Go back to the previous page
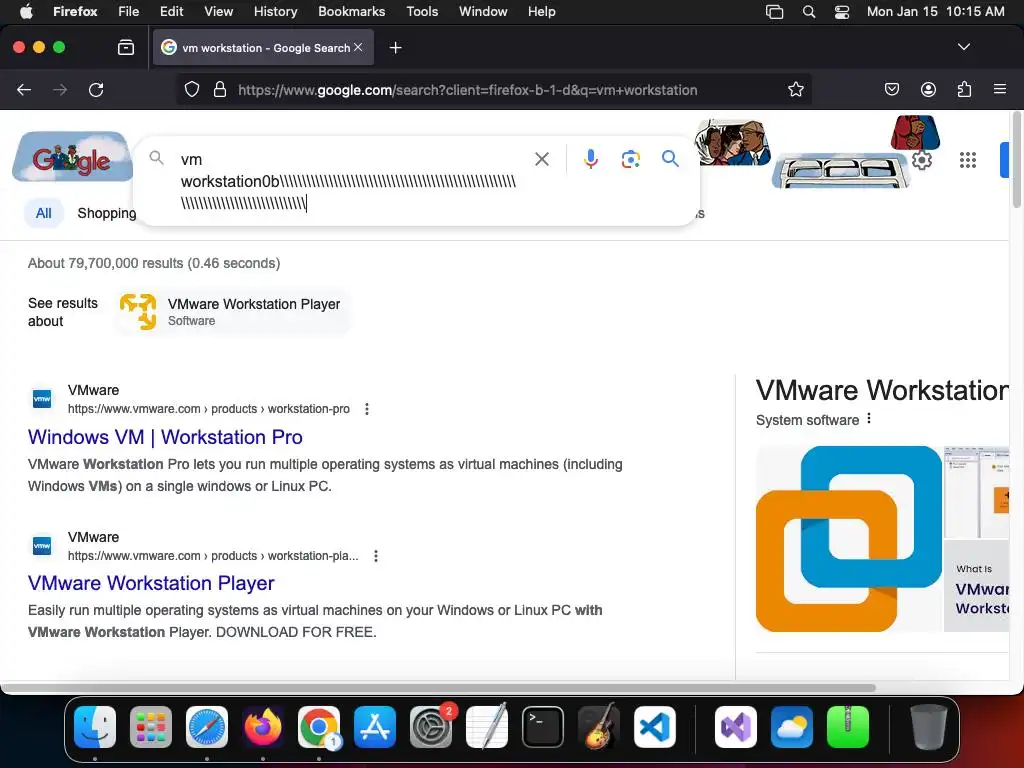 [x=24, y=89]
